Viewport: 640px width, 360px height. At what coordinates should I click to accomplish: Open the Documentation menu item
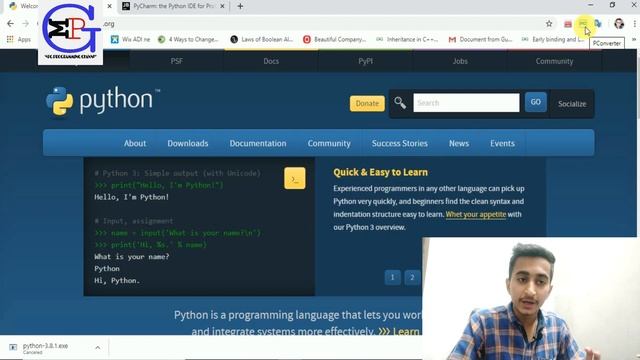point(258,143)
